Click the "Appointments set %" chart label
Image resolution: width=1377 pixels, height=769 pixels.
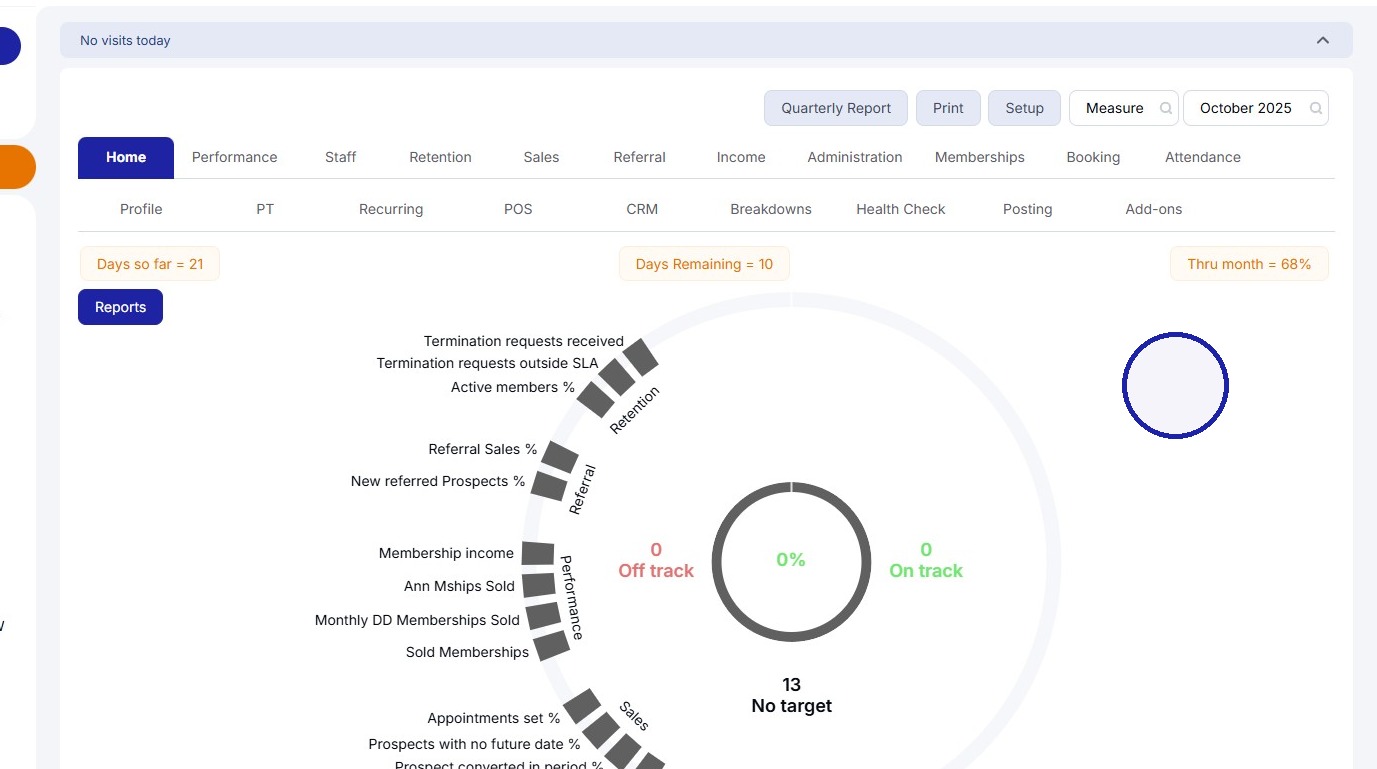(494, 718)
